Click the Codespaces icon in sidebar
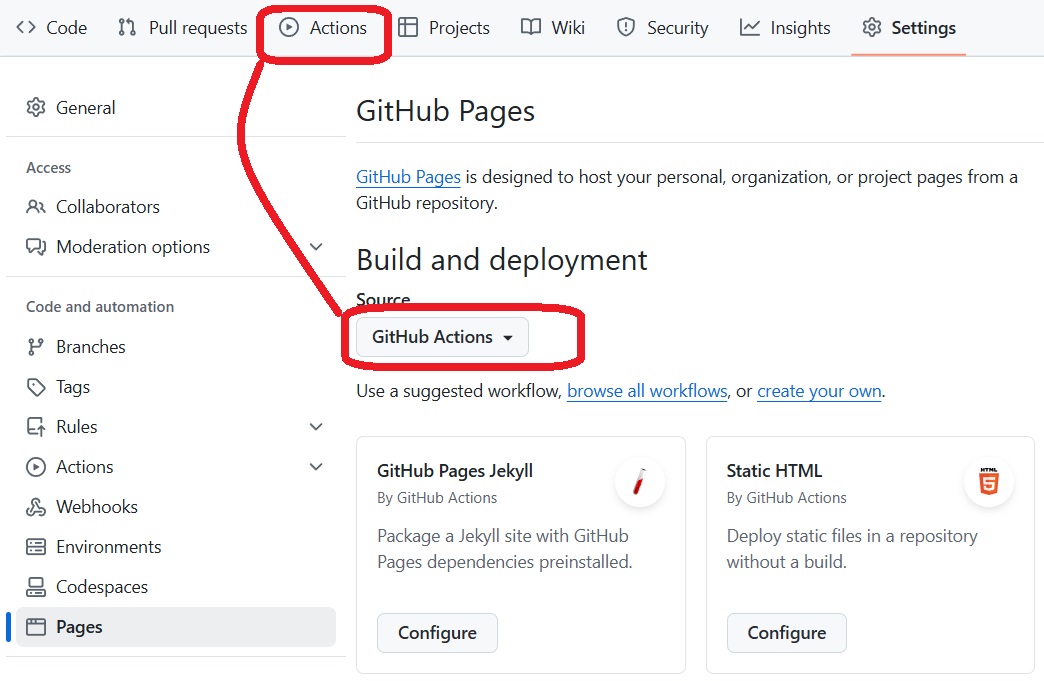The image size is (1044, 681). [36, 587]
